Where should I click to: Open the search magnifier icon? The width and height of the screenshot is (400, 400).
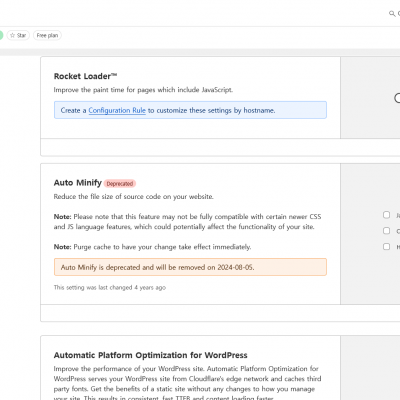point(392,13)
